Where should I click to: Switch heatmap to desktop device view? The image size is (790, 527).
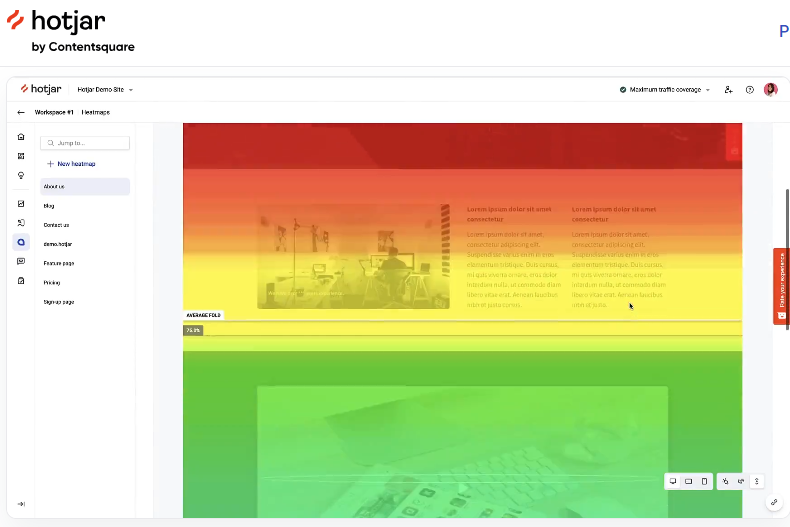pyautogui.click(x=673, y=481)
